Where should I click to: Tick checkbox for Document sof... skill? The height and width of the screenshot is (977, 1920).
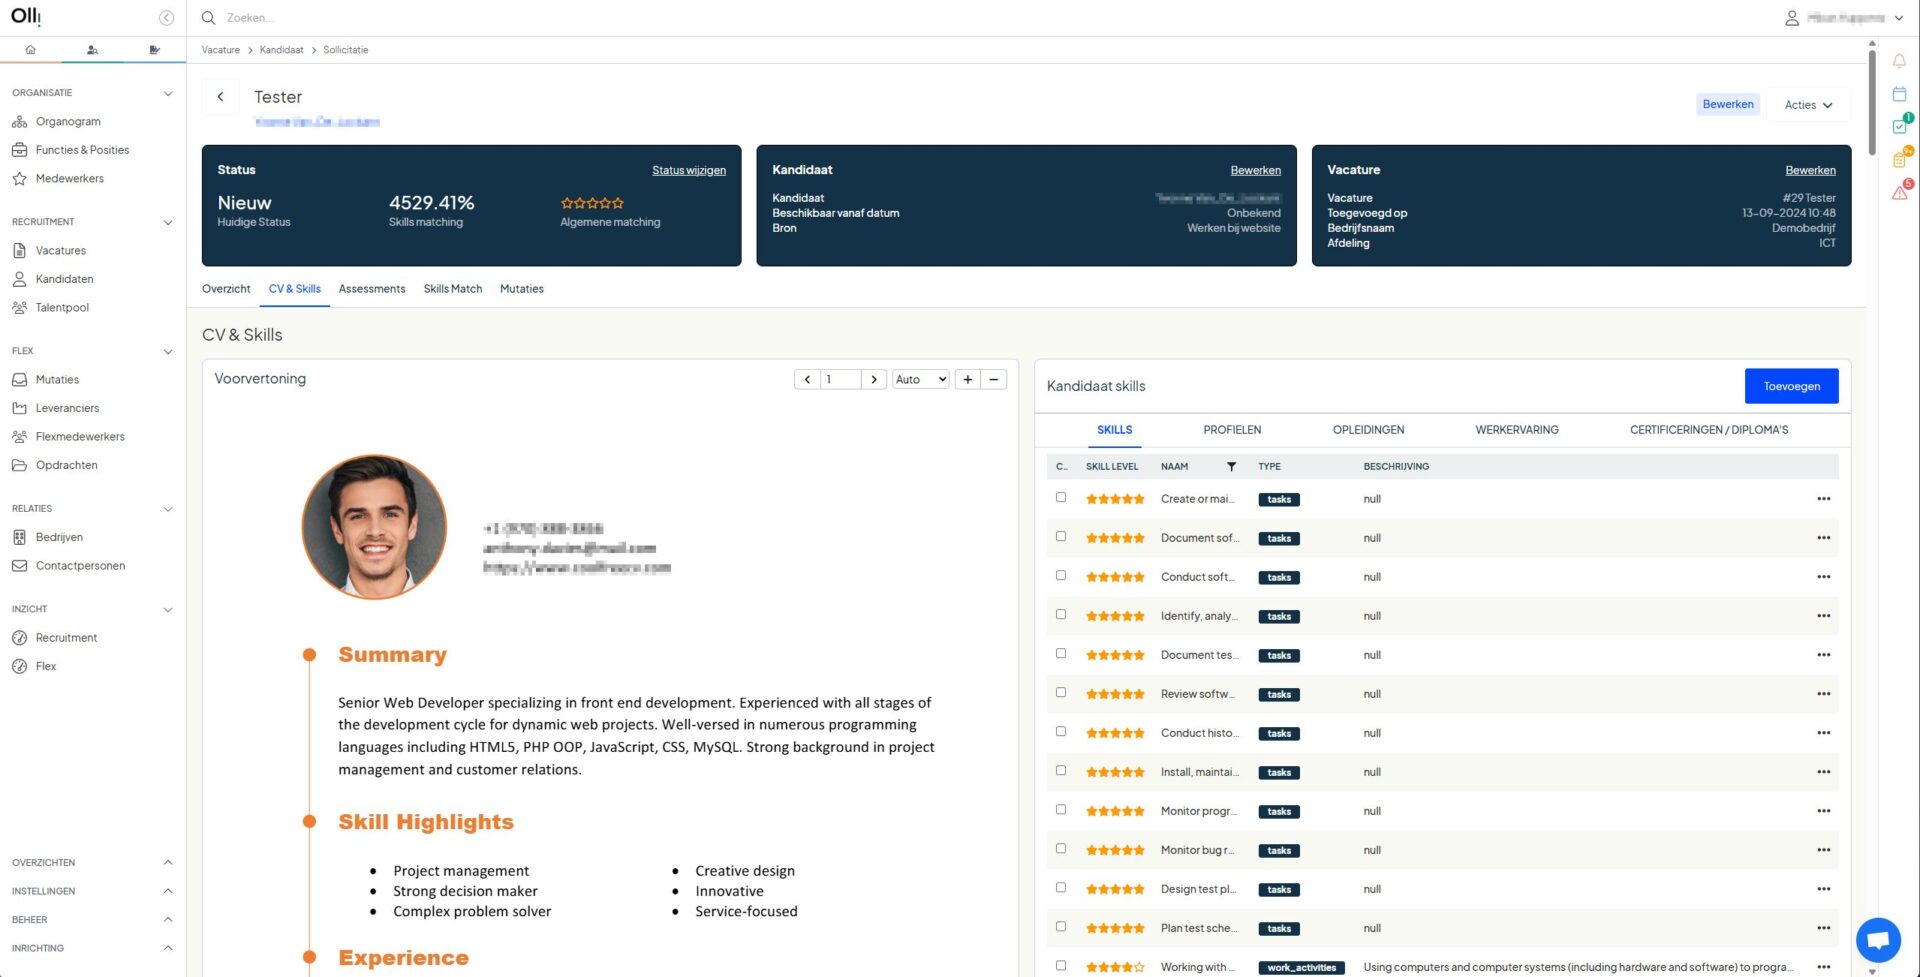click(1061, 537)
